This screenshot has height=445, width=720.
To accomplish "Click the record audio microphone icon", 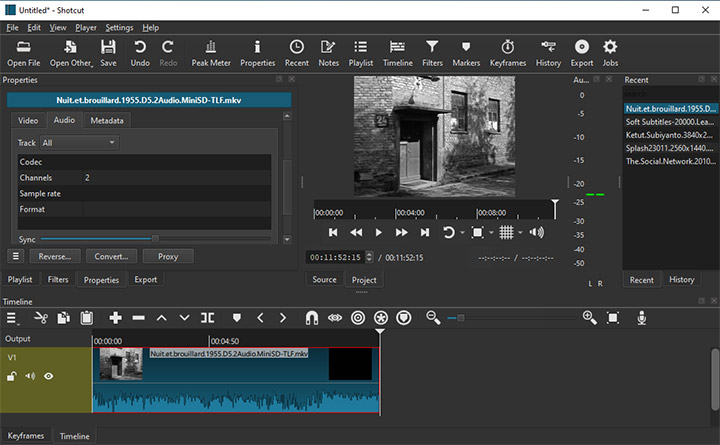I will click(642, 318).
